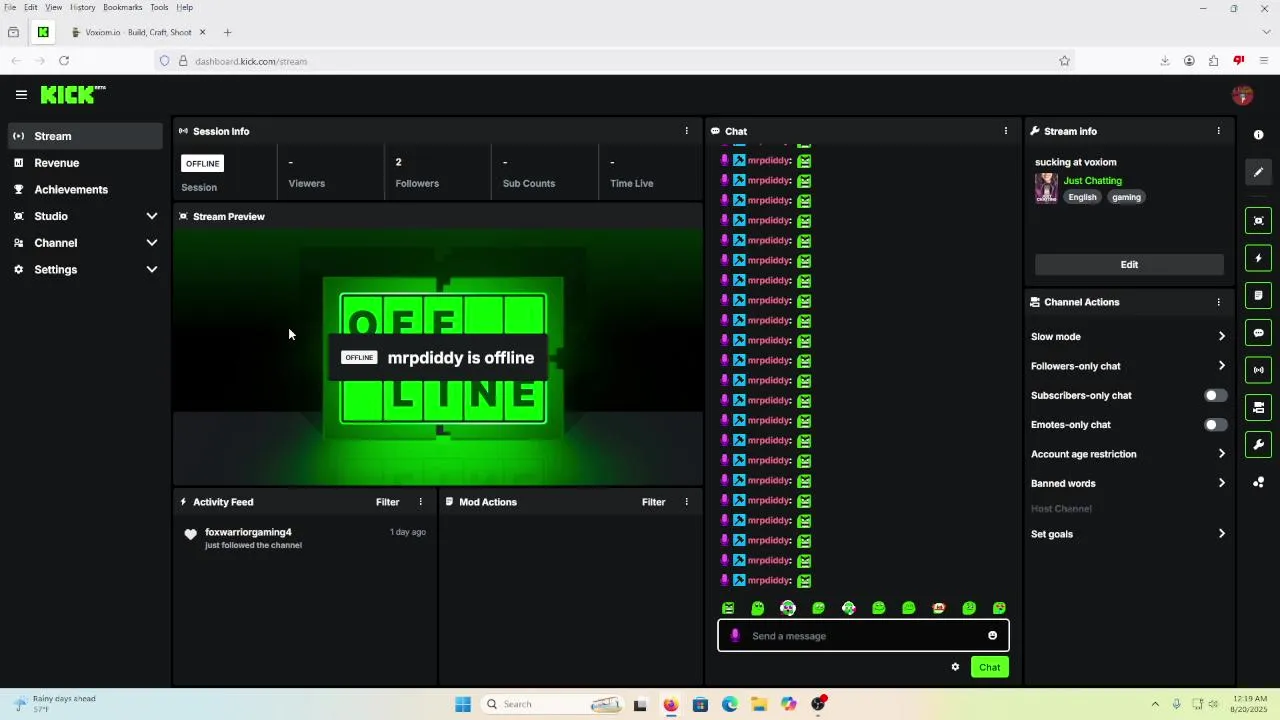
Task: Open File Explorer from the taskbar
Action: coord(759,704)
